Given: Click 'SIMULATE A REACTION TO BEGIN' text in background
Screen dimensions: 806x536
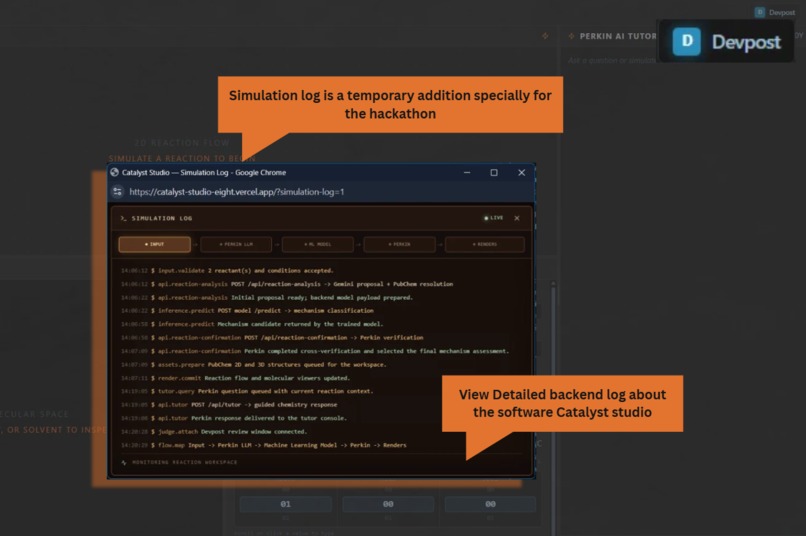Looking at the screenshot, I should click(181, 158).
